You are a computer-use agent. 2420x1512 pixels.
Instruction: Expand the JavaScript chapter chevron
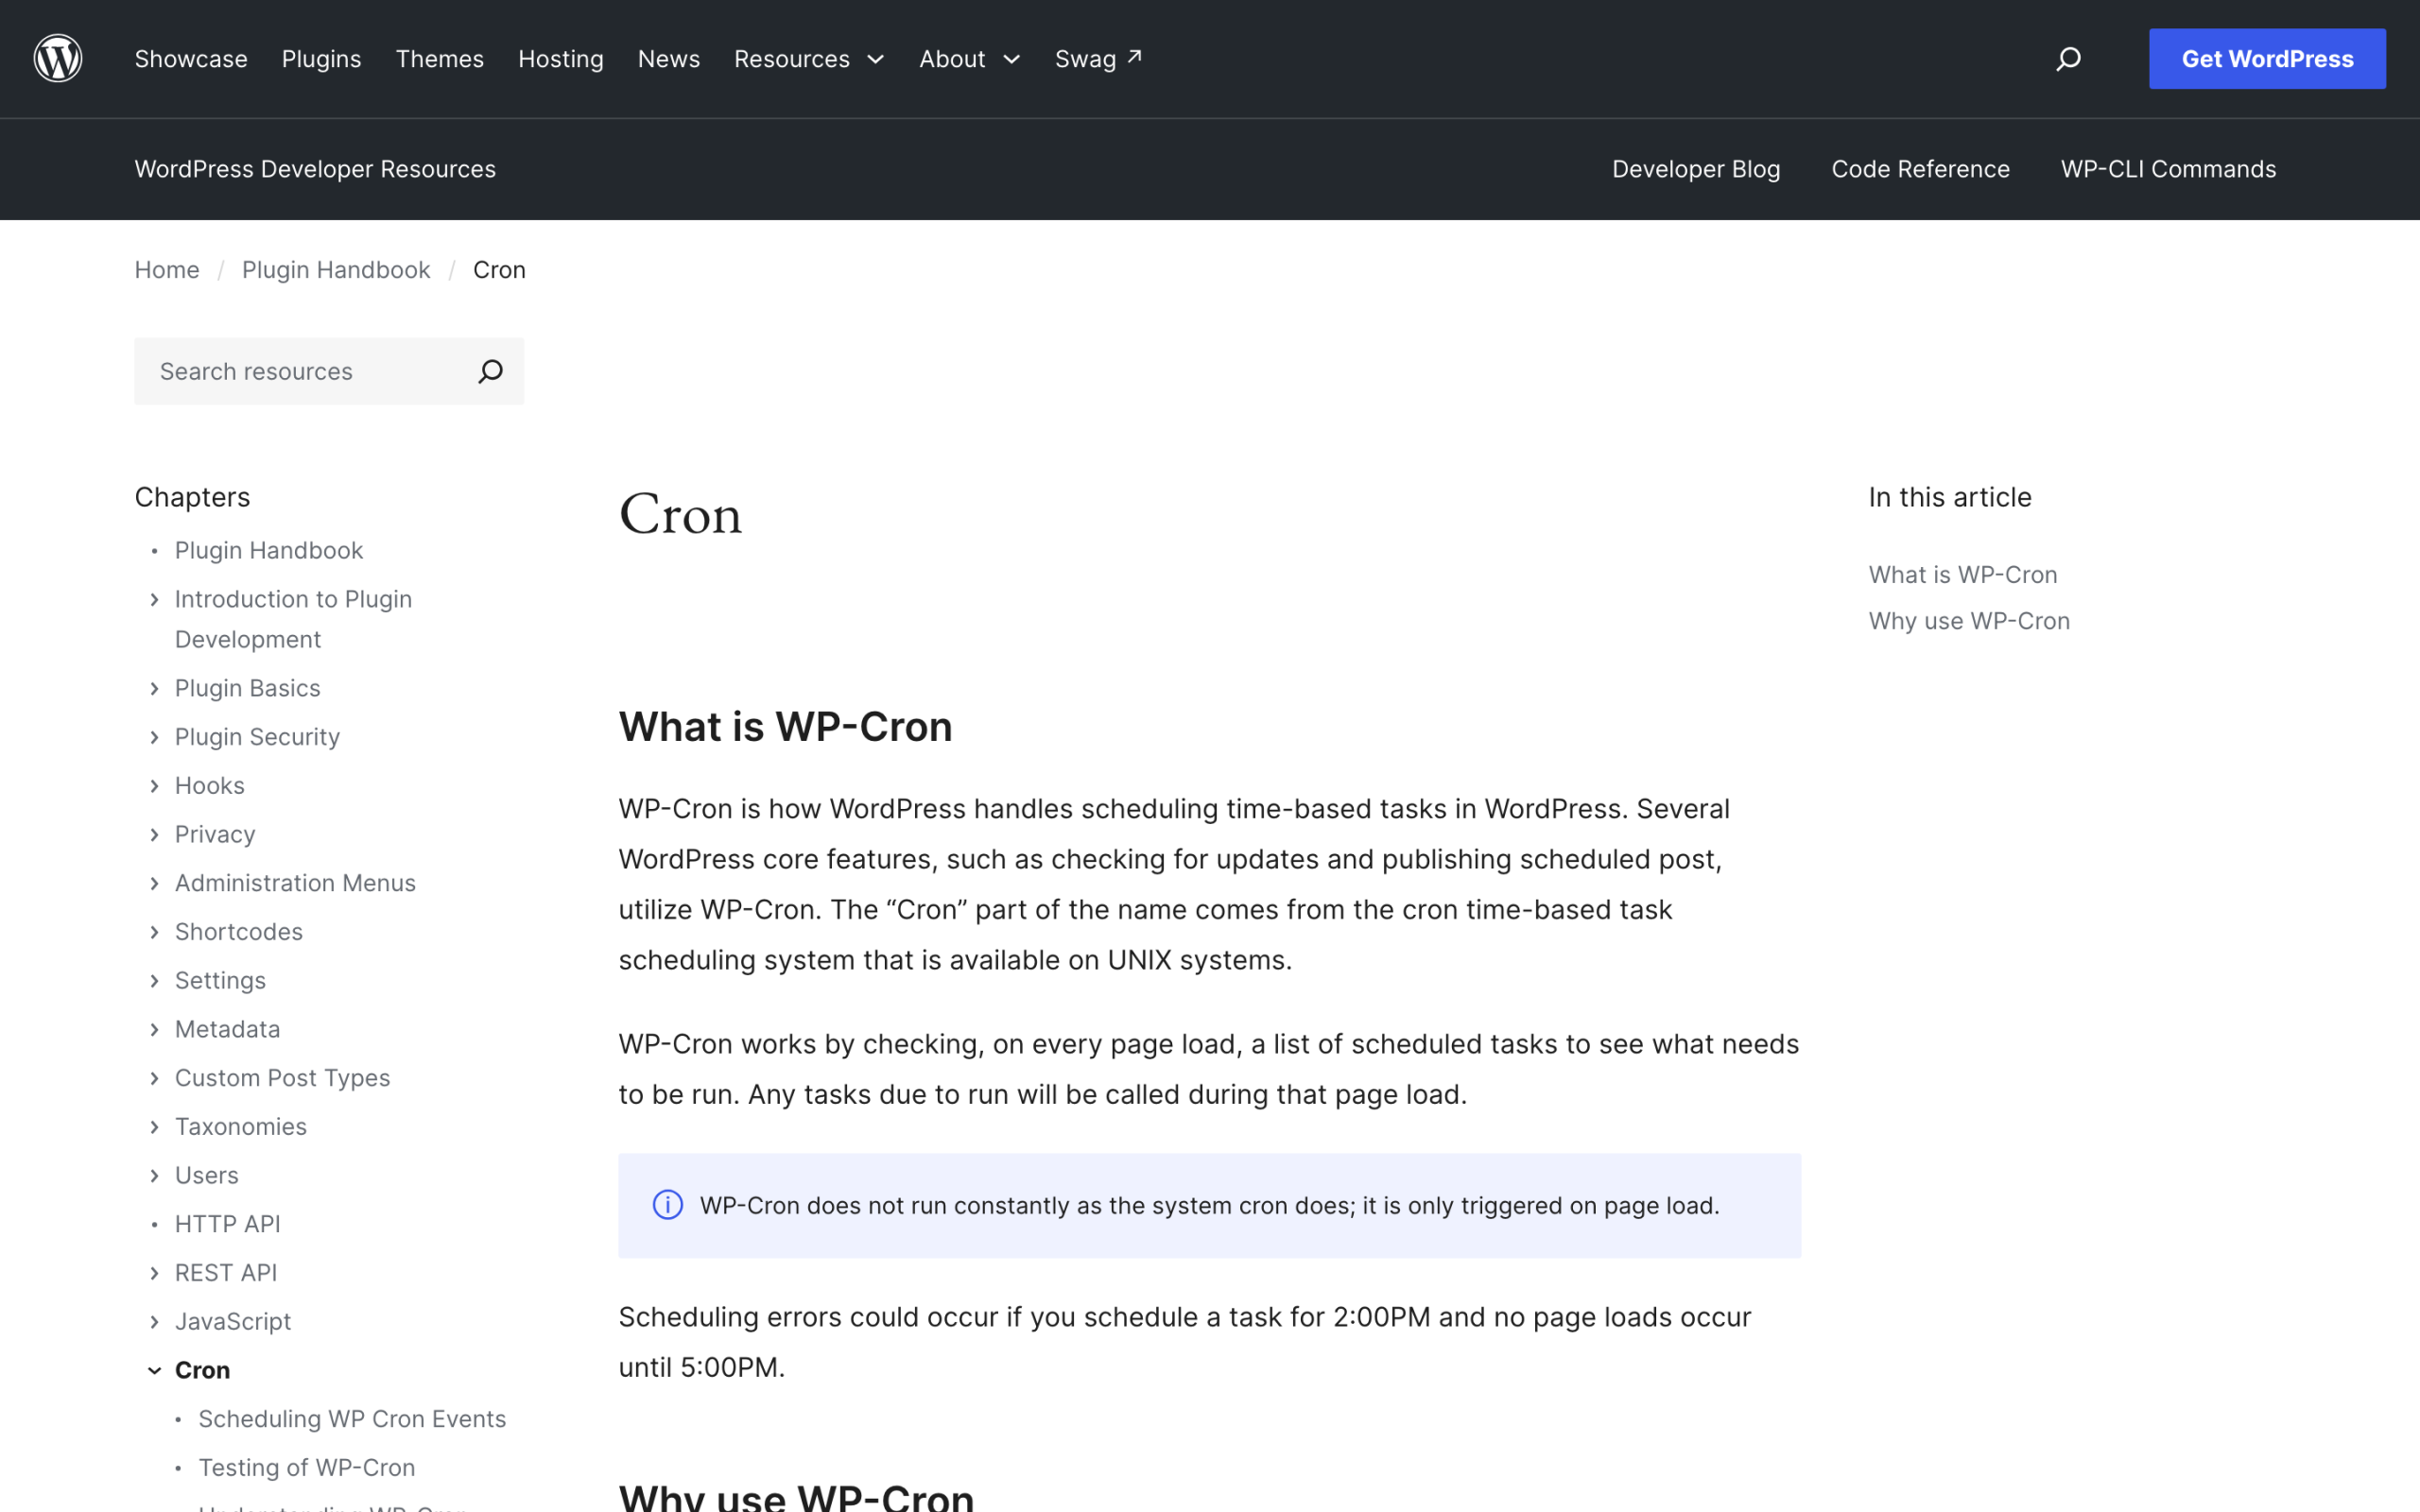coord(154,1322)
